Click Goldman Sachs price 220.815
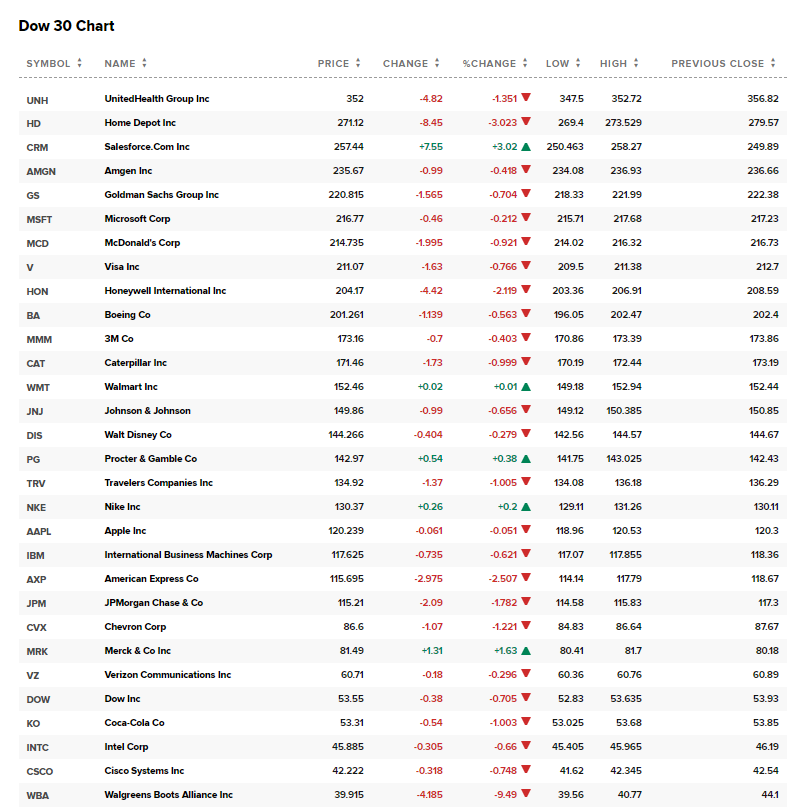 pyautogui.click(x=346, y=195)
